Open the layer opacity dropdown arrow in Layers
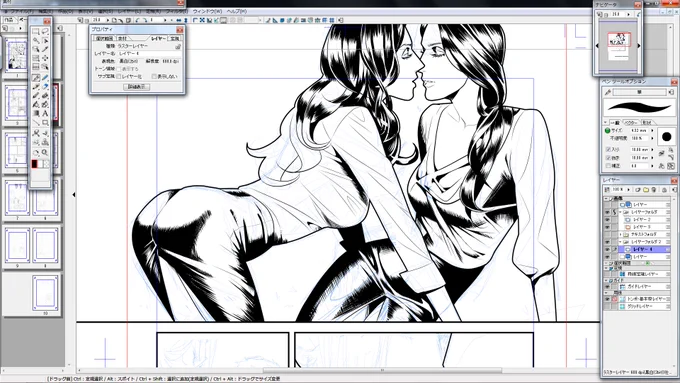This screenshot has width=680, height=383. click(x=628, y=190)
